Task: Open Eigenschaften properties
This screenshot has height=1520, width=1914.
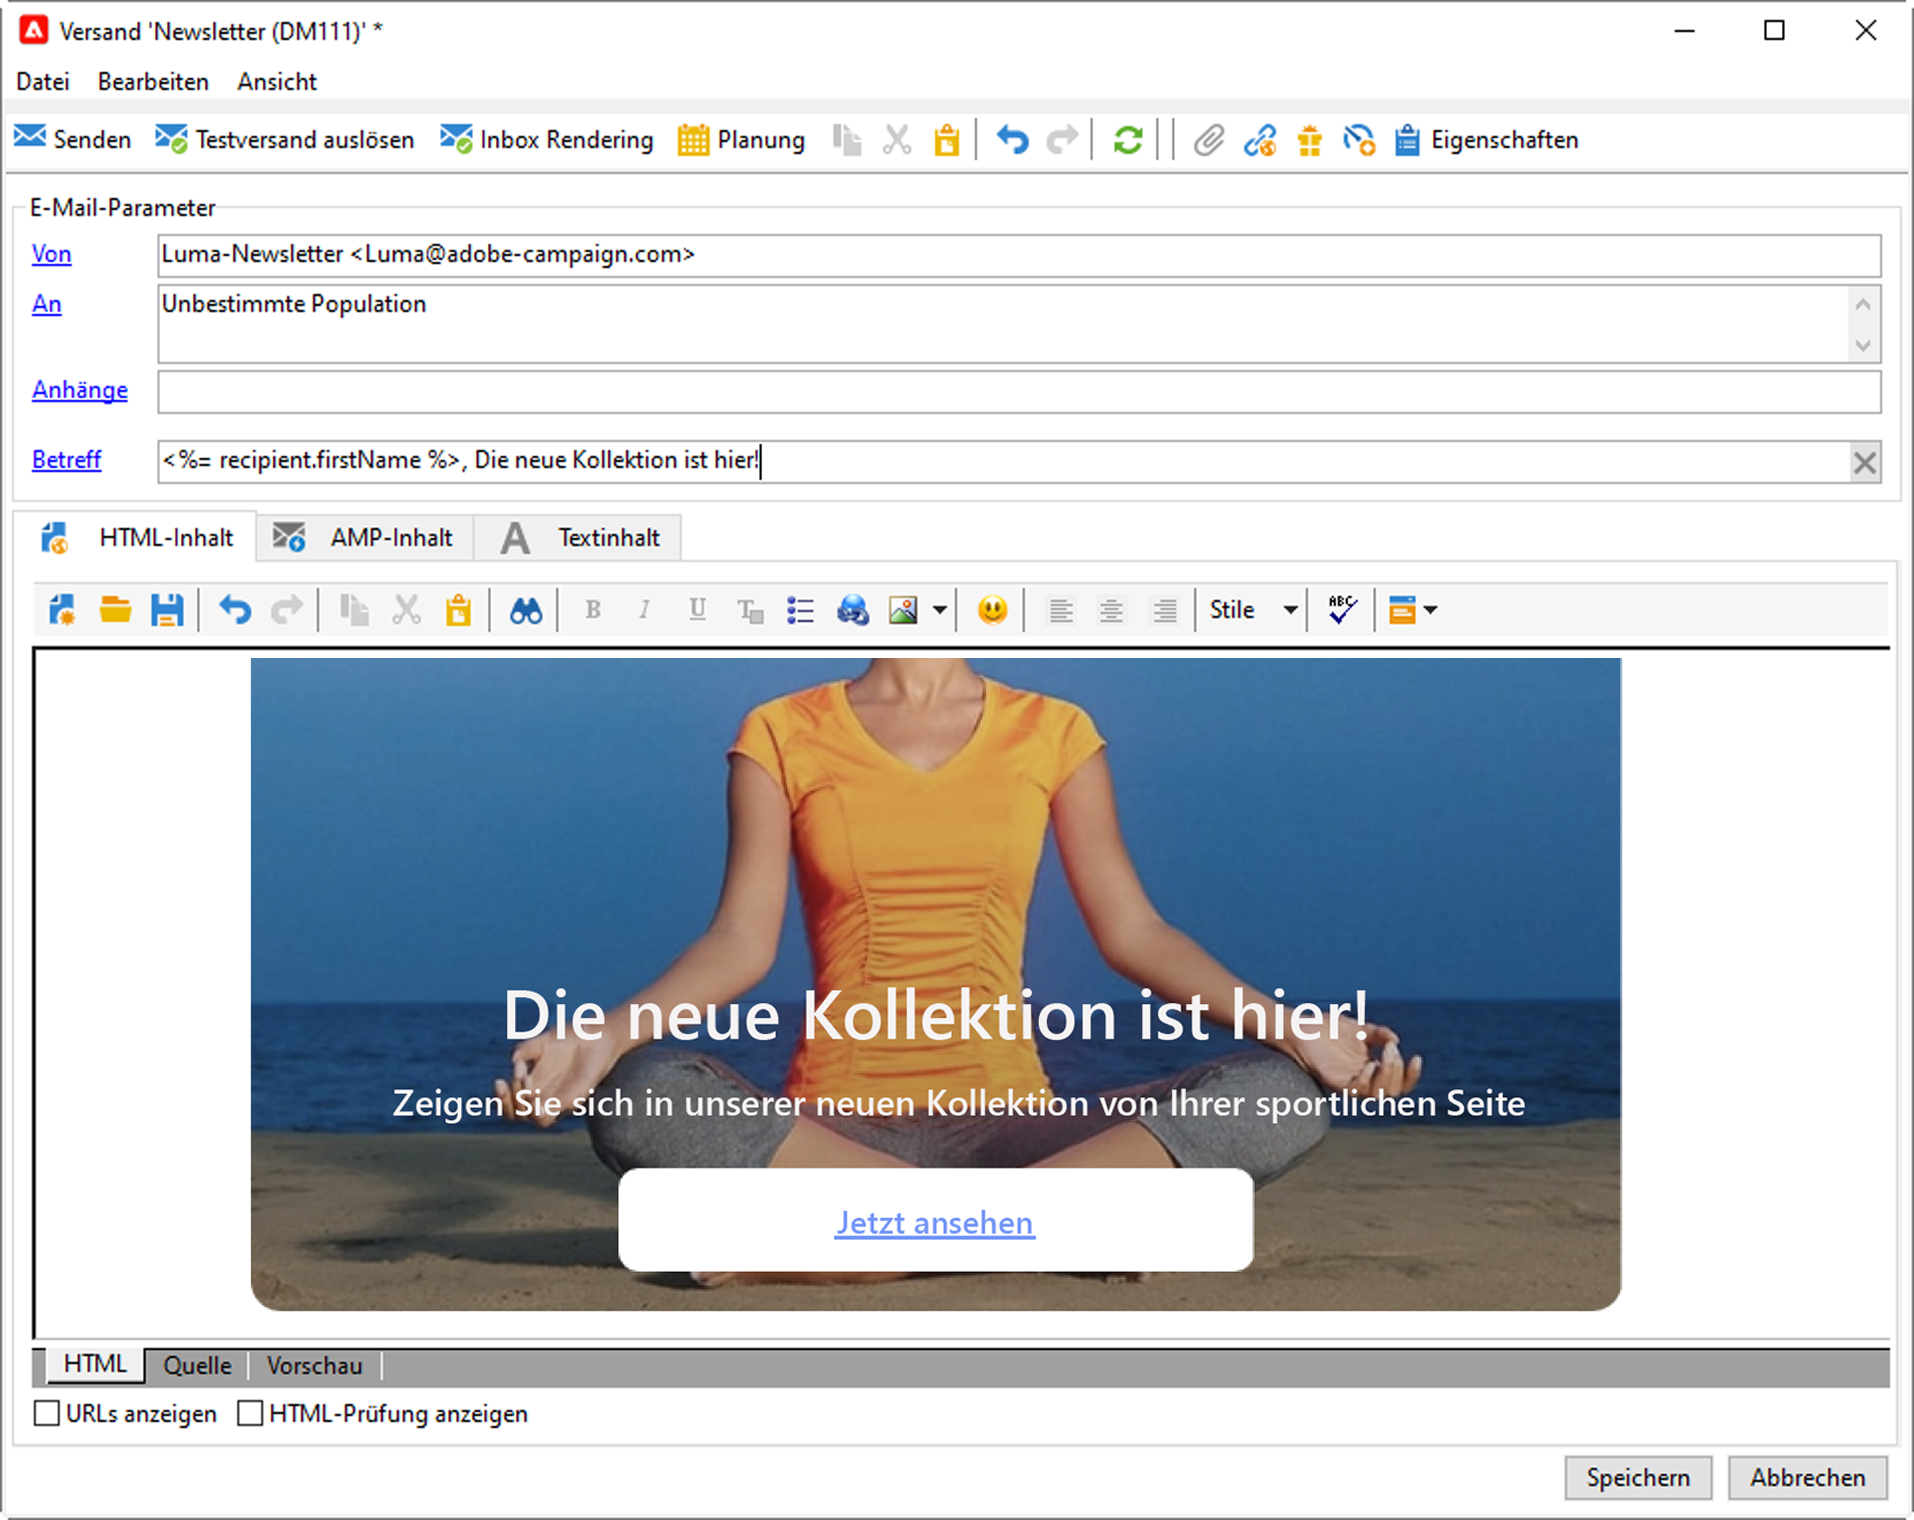Action: (1487, 140)
